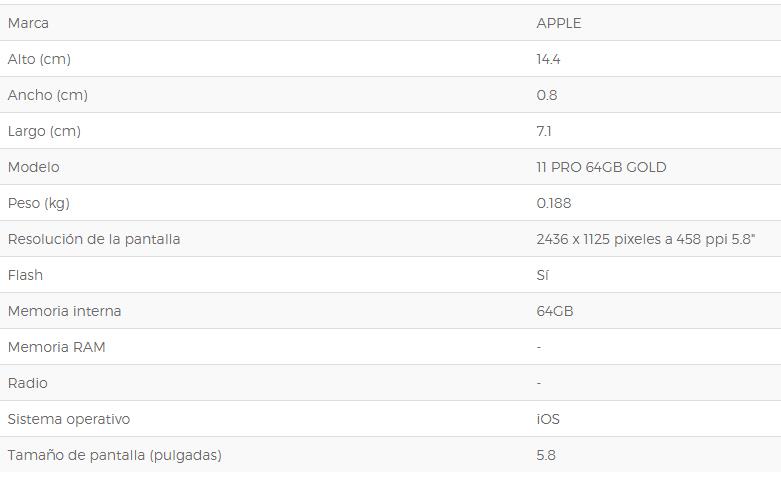Select the iOS operating system value
Viewport: 781px width, 479px height.
point(548,419)
